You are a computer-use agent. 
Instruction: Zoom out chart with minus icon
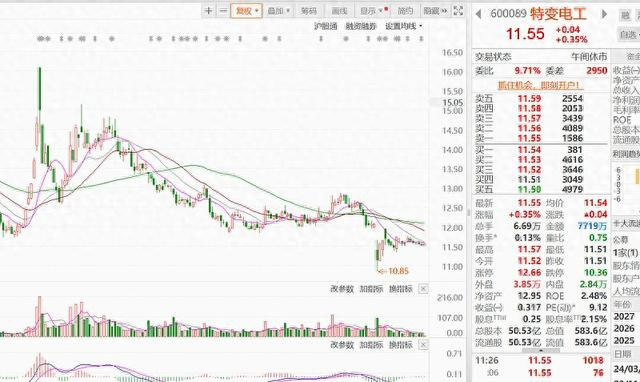223,11
